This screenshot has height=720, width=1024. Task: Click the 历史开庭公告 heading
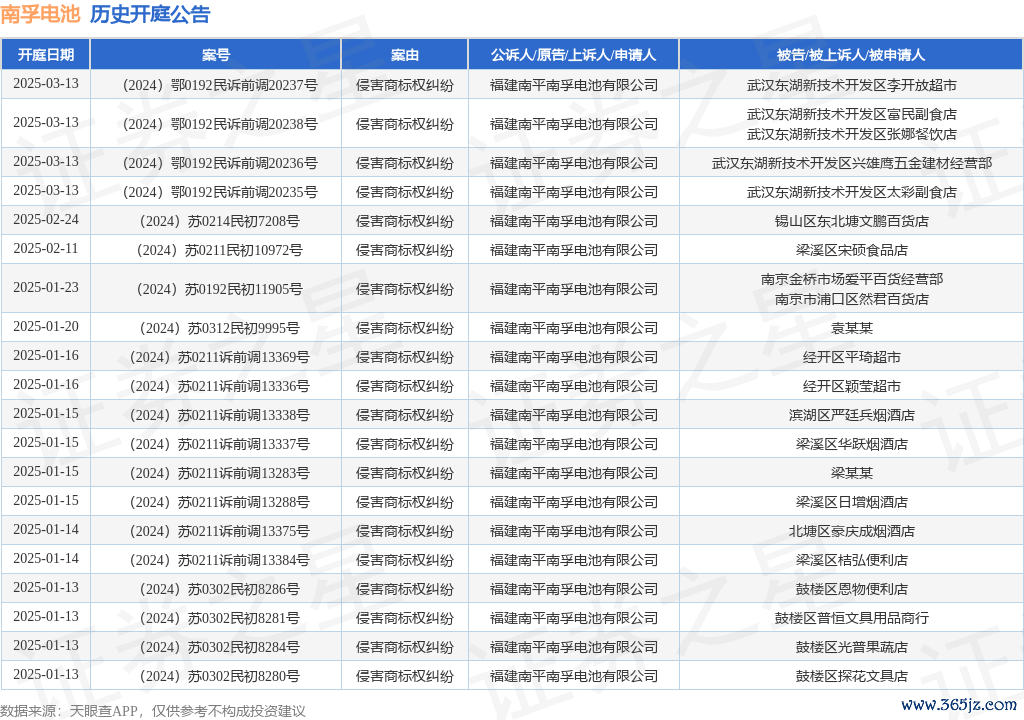[x=150, y=14]
